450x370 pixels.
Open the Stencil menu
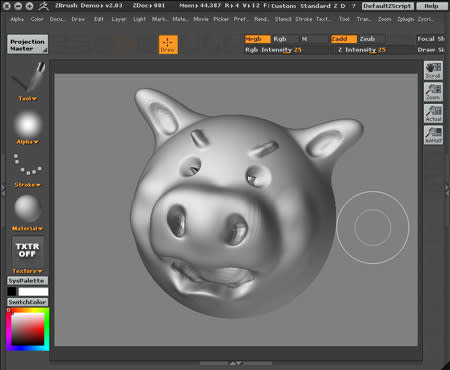click(283, 19)
